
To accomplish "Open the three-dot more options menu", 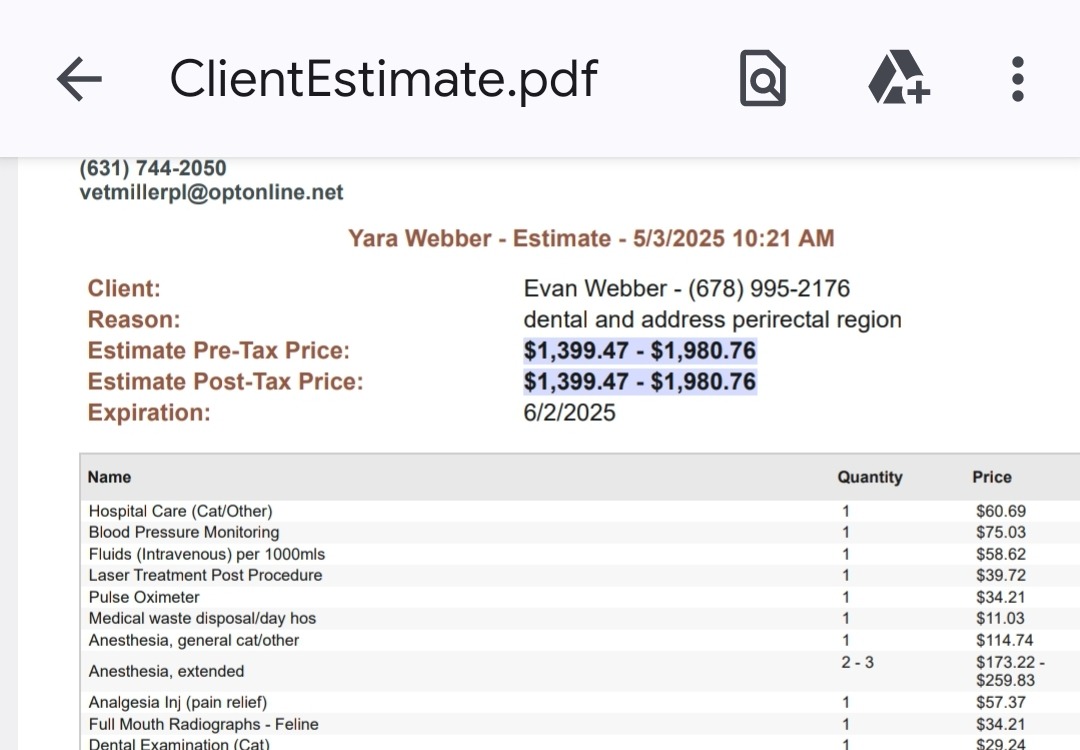I will coord(1017,79).
